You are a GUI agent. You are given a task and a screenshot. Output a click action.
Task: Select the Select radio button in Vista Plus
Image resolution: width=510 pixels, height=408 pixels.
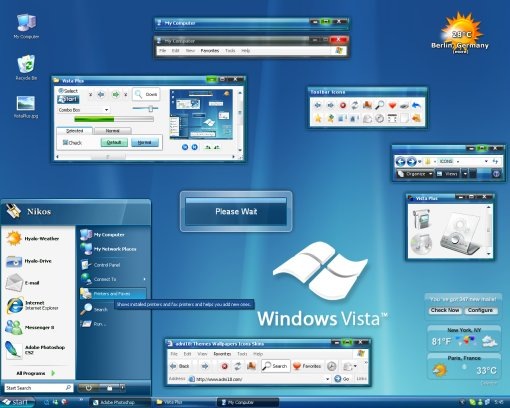68,91
